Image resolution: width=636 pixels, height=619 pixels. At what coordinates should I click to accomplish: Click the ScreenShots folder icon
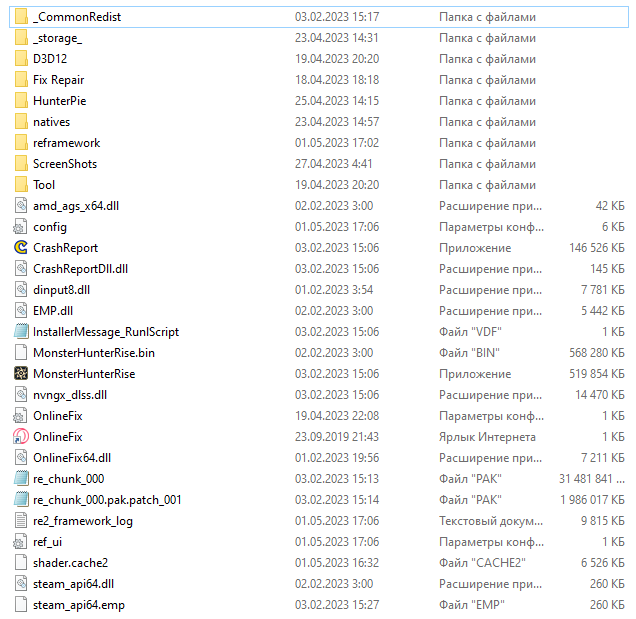point(21,164)
